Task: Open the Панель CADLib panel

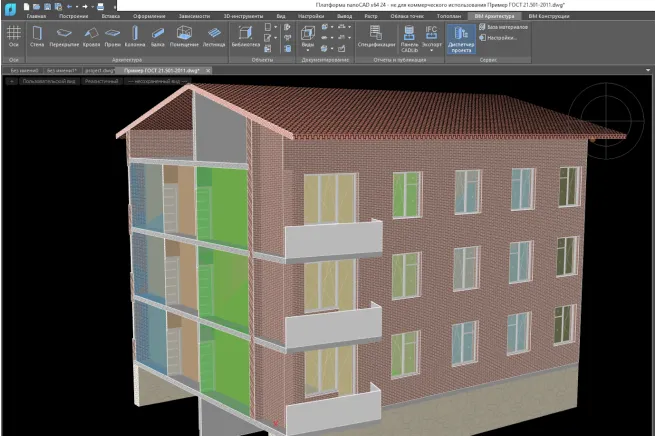Action: 409,38
